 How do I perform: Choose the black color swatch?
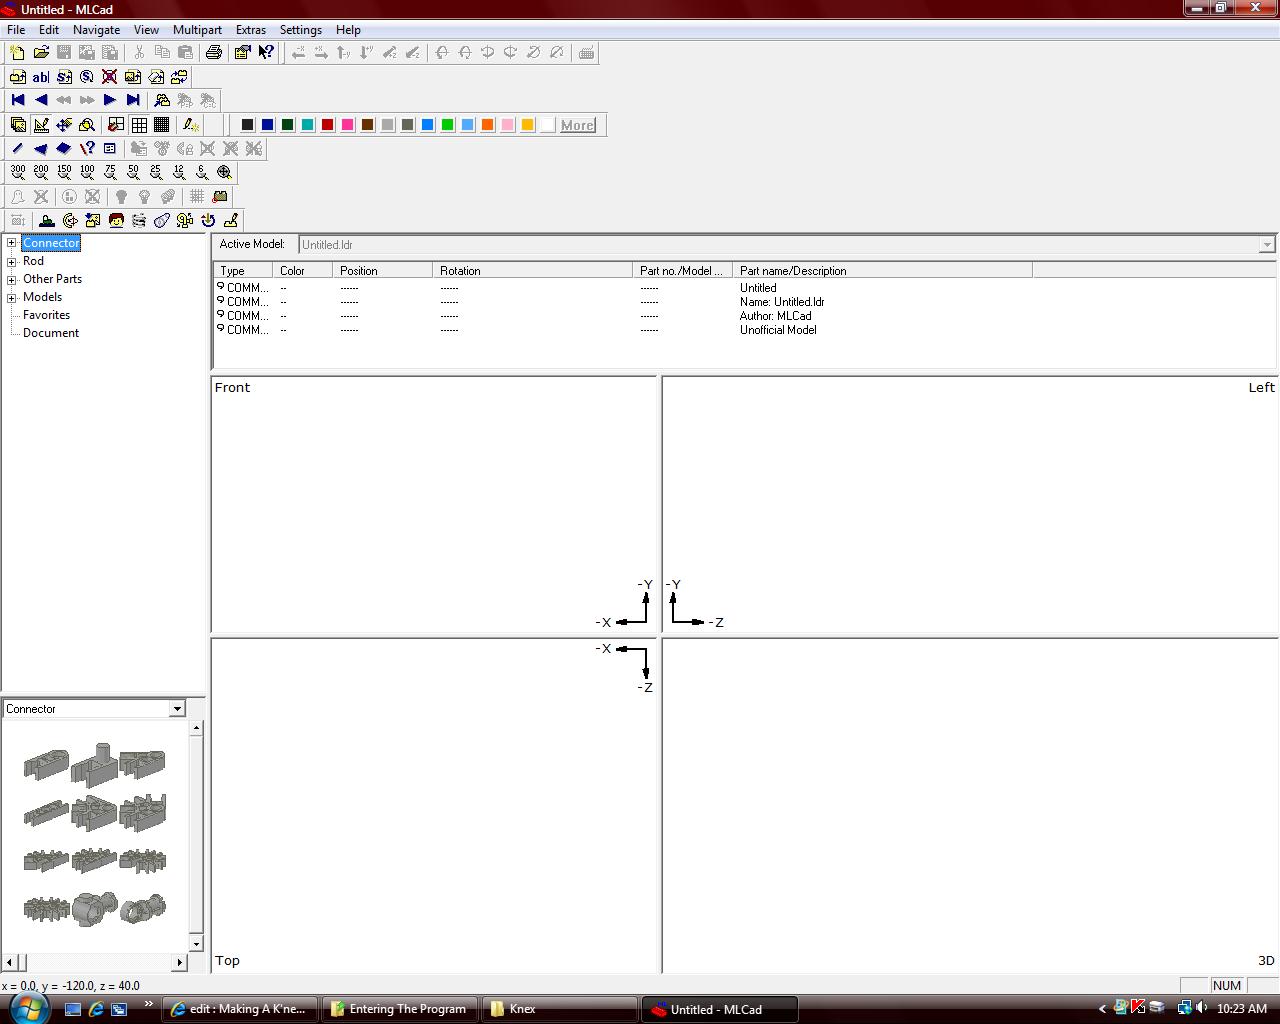[247, 125]
